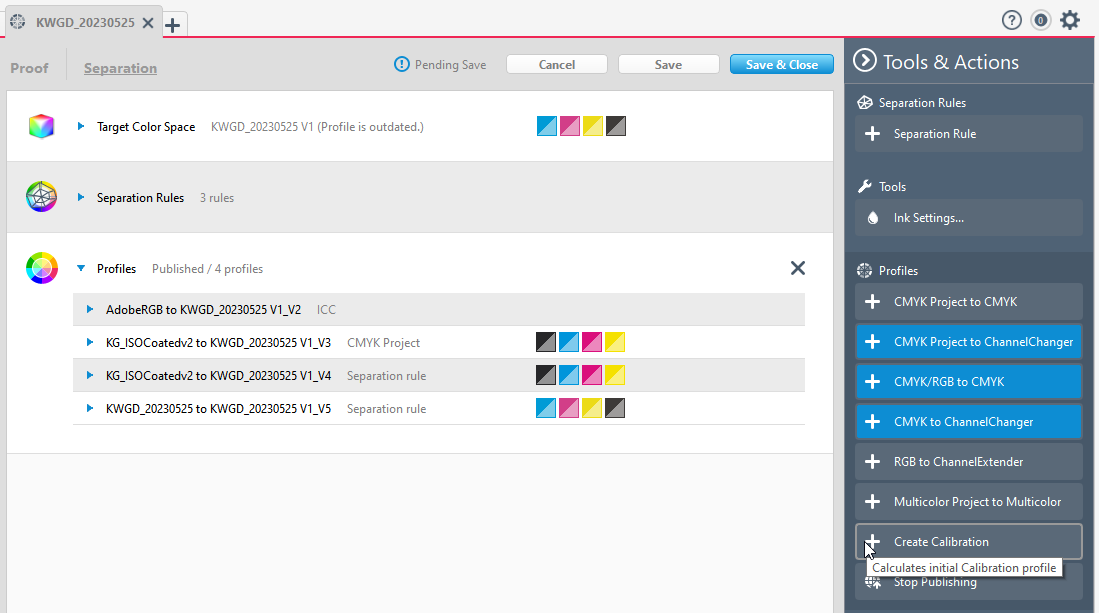The width and height of the screenshot is (1099, 613).
Task: Close the Profiles panel with the X
Action: pos(797,268)
